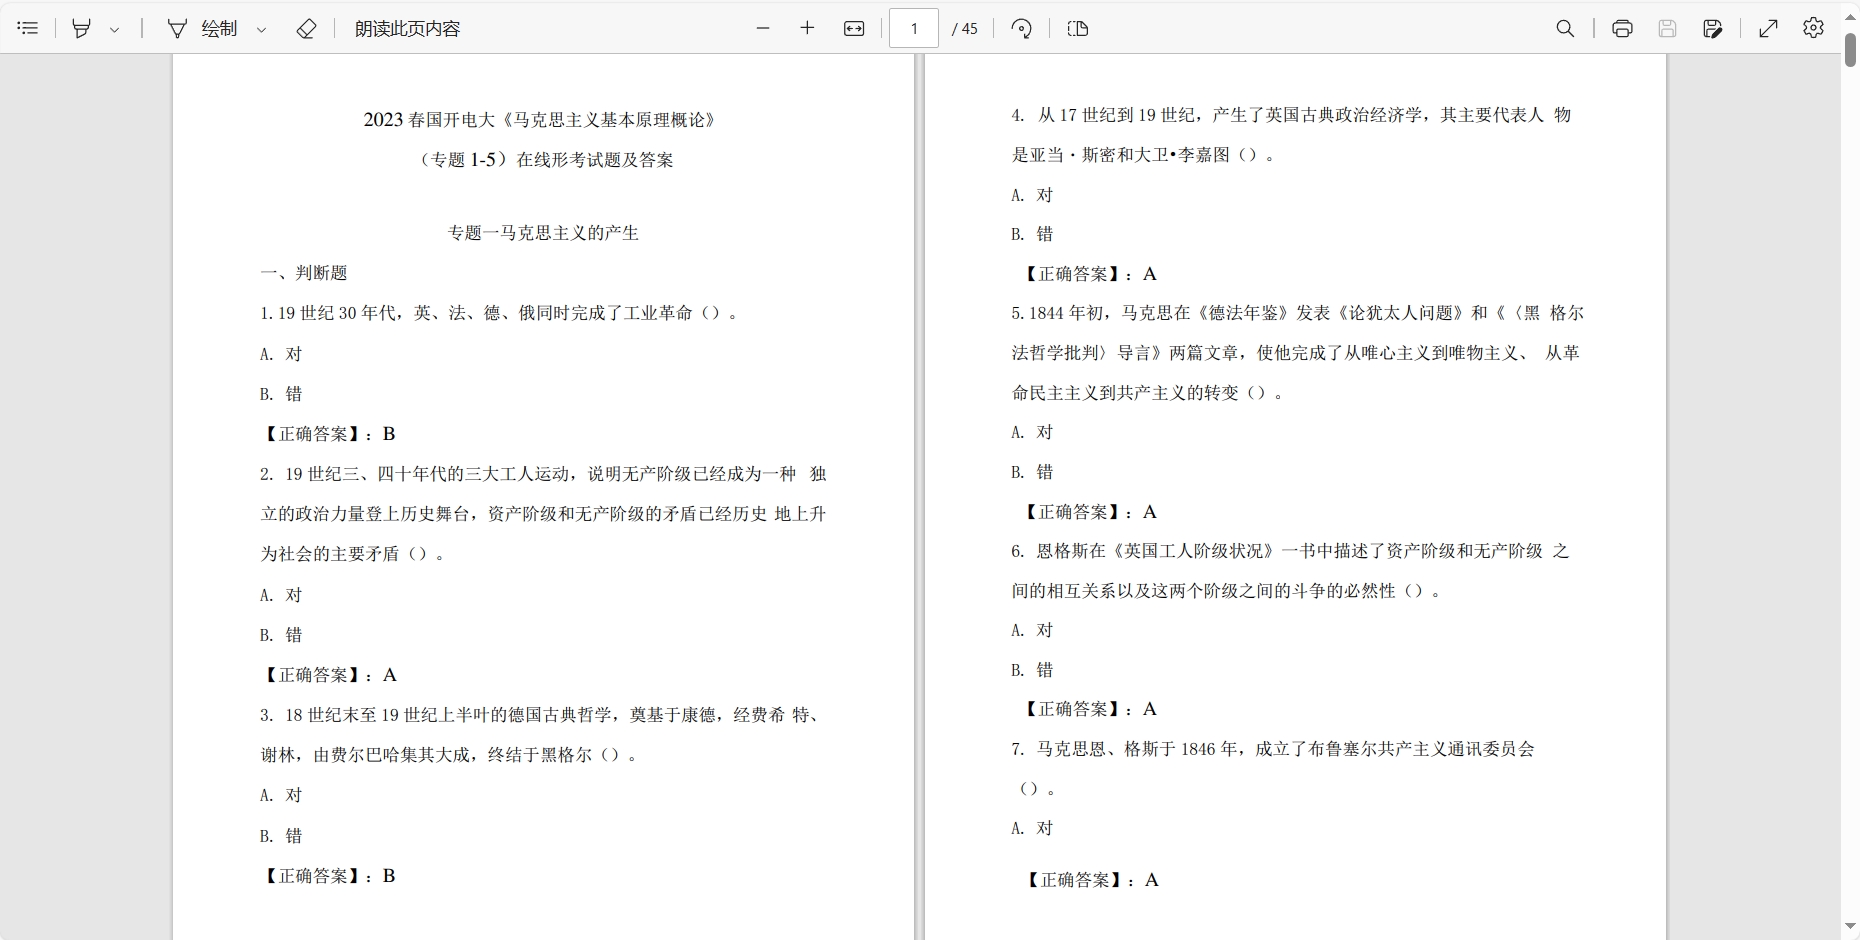Open the 绘制 draw options dropdown
Viewport: 1860px width, 940px height.
point(261,29)
